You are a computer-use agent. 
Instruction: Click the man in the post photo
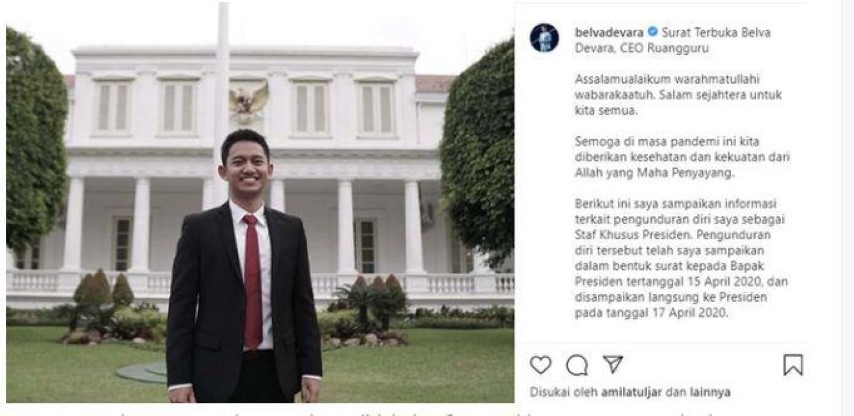[x=243, y=267]
